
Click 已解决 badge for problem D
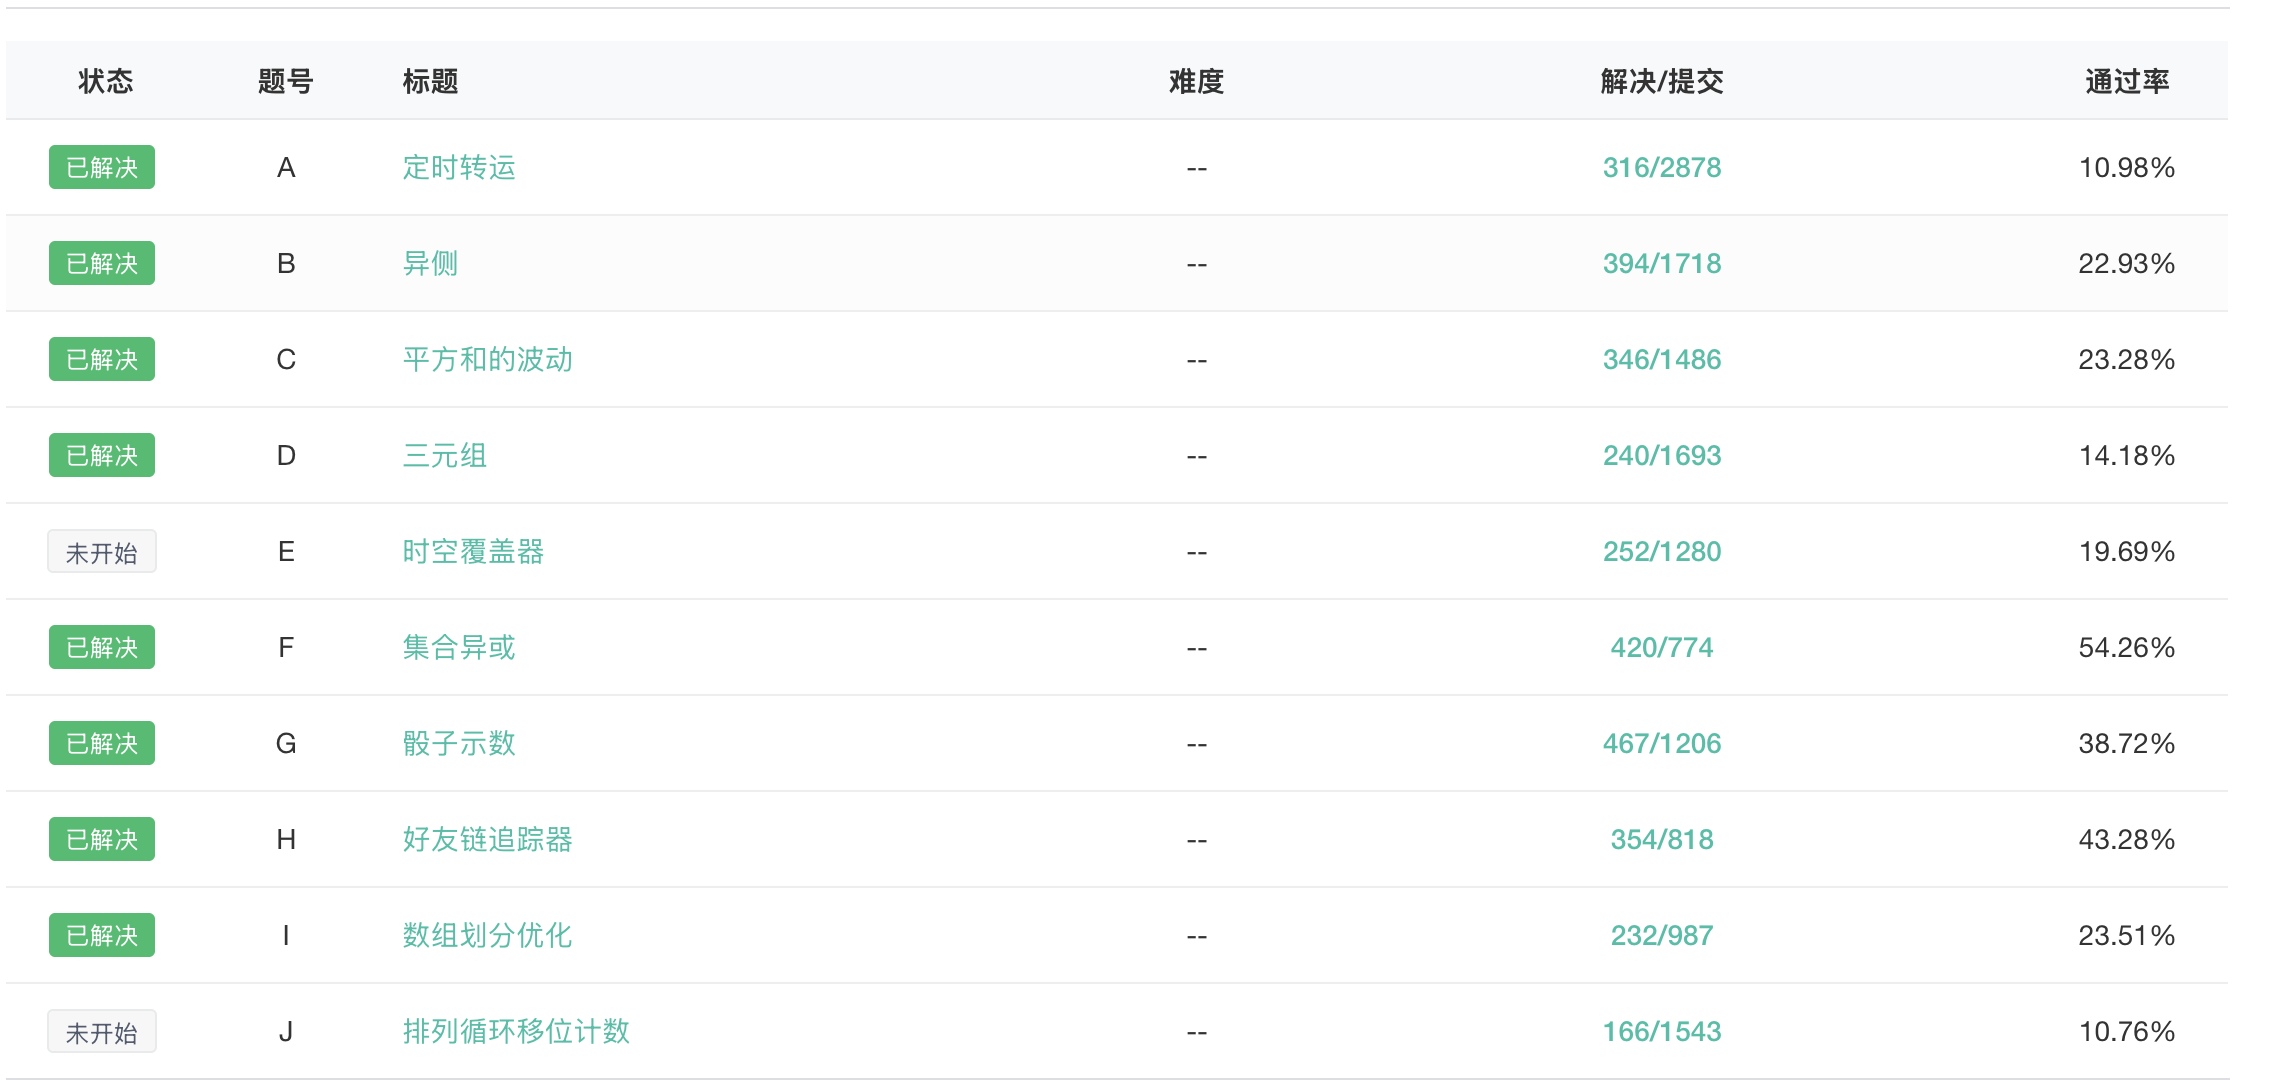coord(102,455)
